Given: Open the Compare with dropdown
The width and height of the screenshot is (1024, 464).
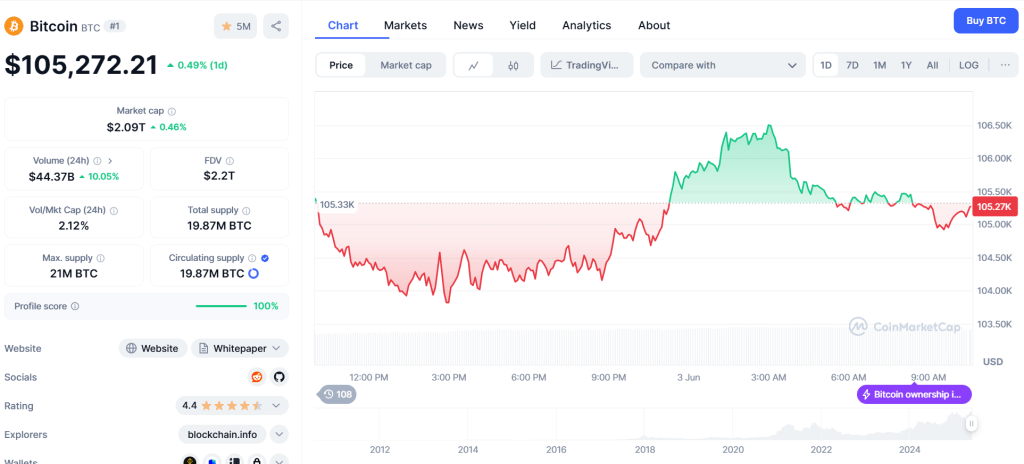Looking at the screenshot, I should click(x=724, y=65).
